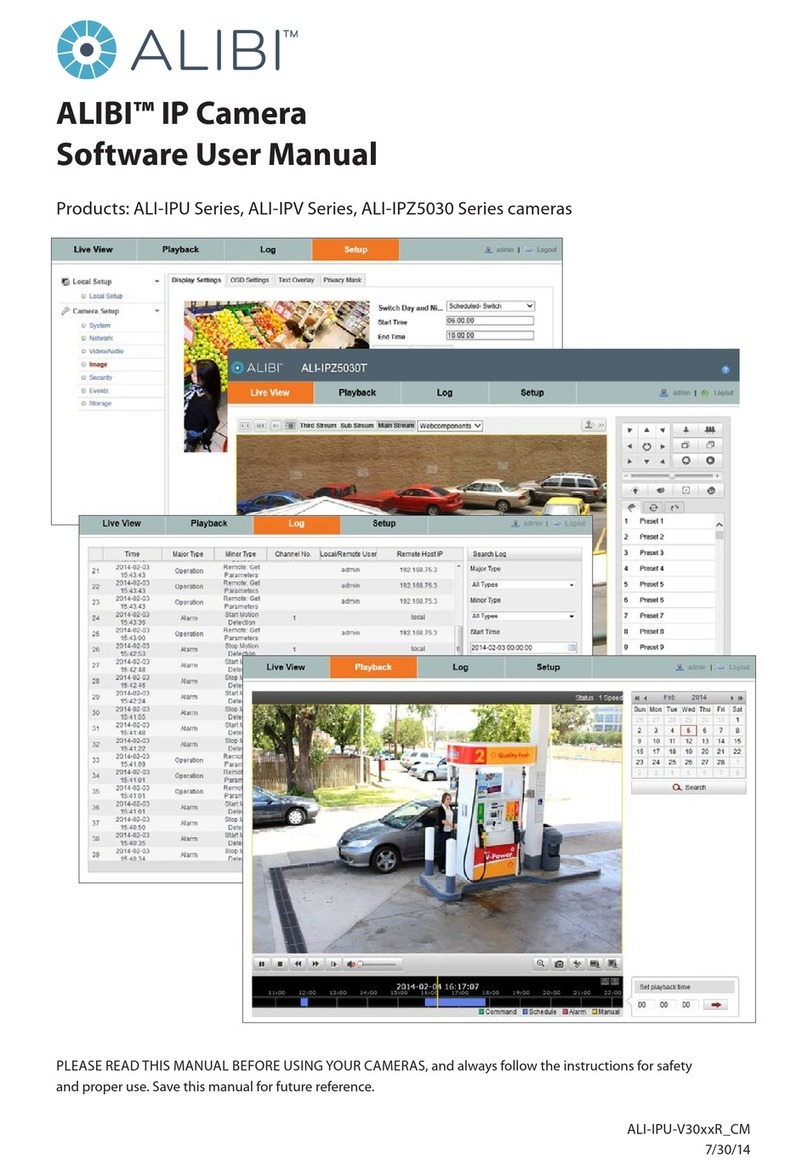Slow down playback with the rewind icon
Screen dimensions: 808x1175
(298, 964)
